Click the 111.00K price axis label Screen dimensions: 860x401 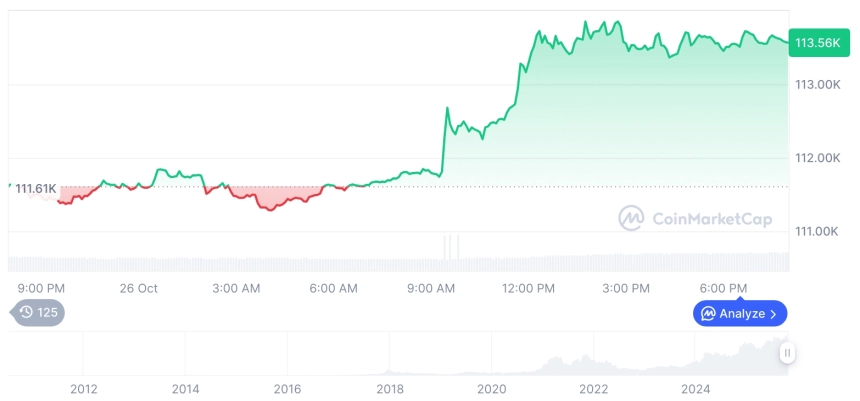[x=816, y=232]
